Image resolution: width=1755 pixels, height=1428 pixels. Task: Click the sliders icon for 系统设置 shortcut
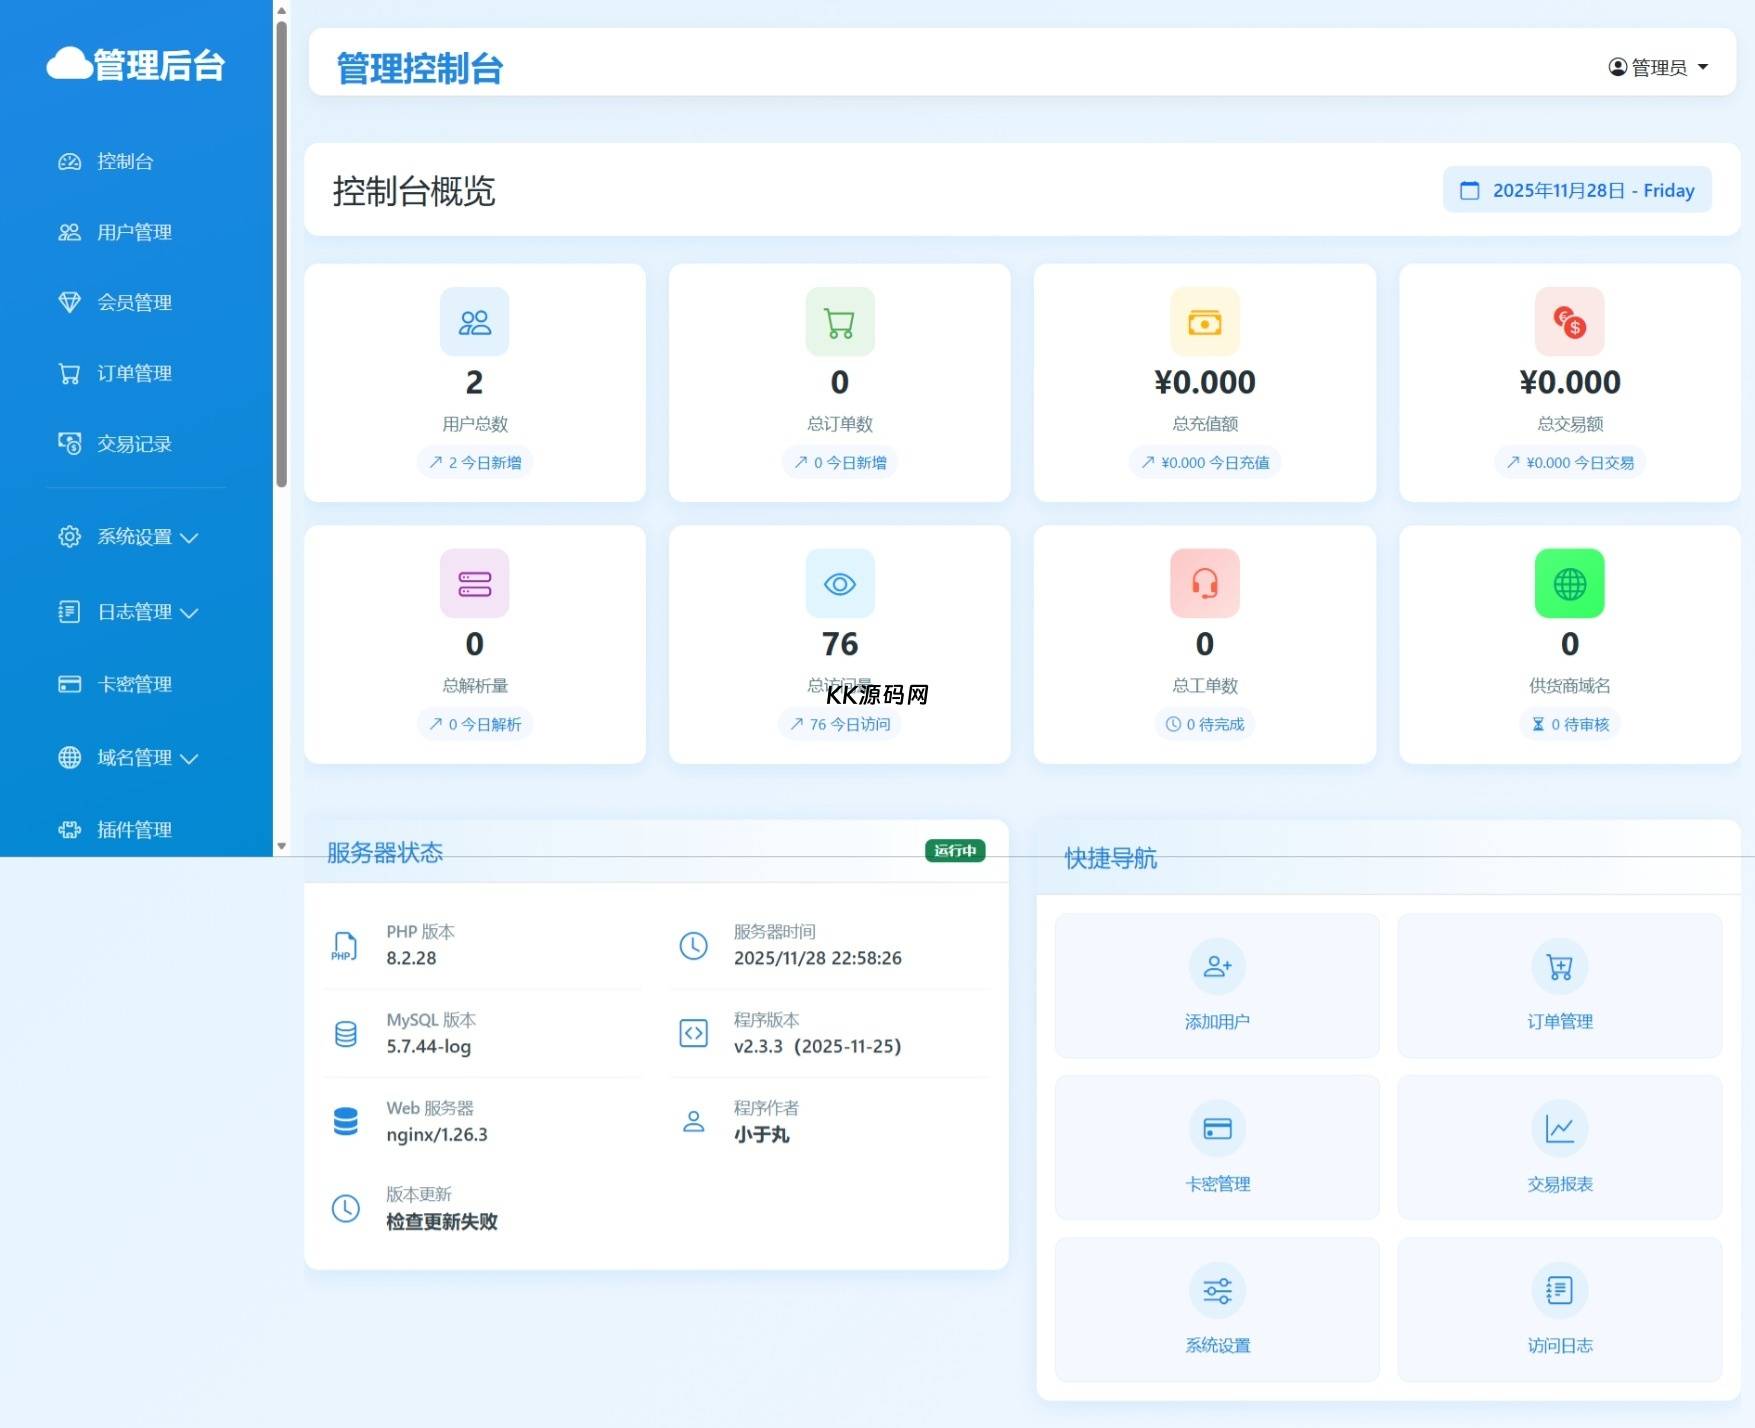[1217, 1290]
